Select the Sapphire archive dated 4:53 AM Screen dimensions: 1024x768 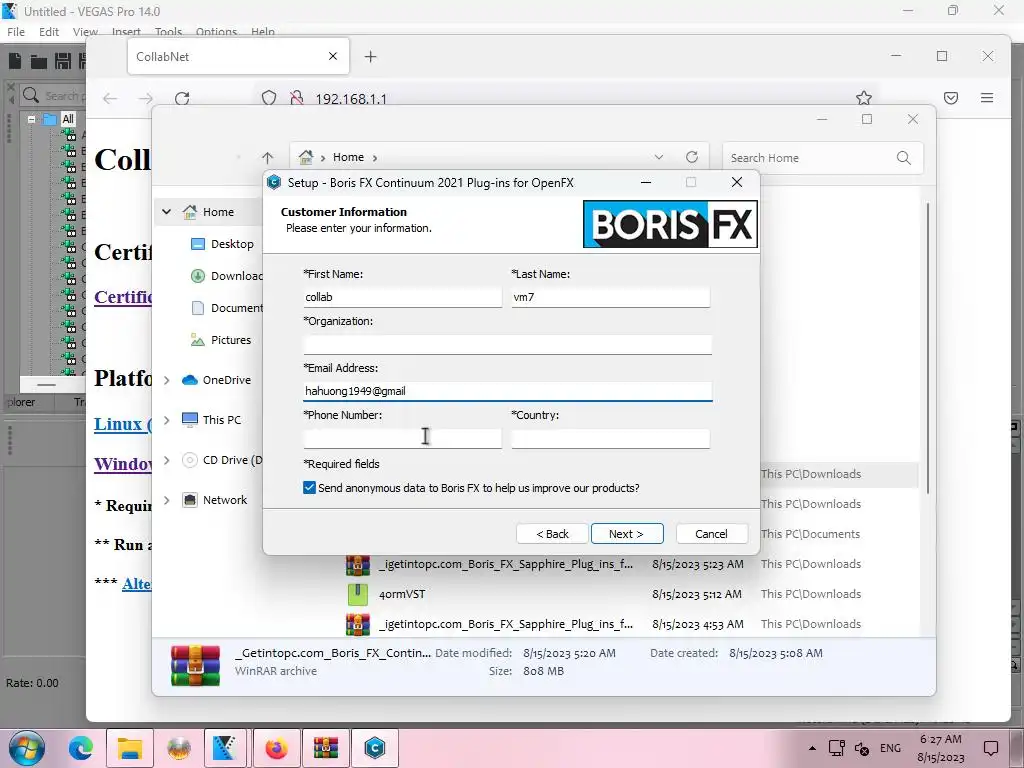tap(505, 624)
